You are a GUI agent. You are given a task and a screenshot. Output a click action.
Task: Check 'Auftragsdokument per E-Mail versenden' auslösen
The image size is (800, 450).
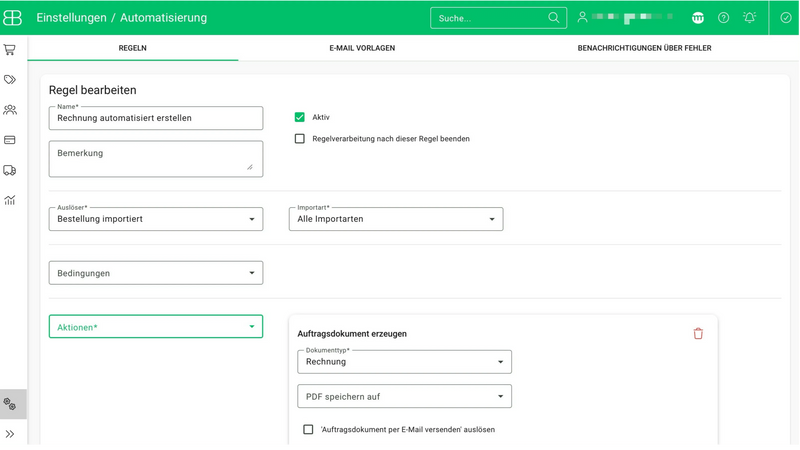pos(308,430)
